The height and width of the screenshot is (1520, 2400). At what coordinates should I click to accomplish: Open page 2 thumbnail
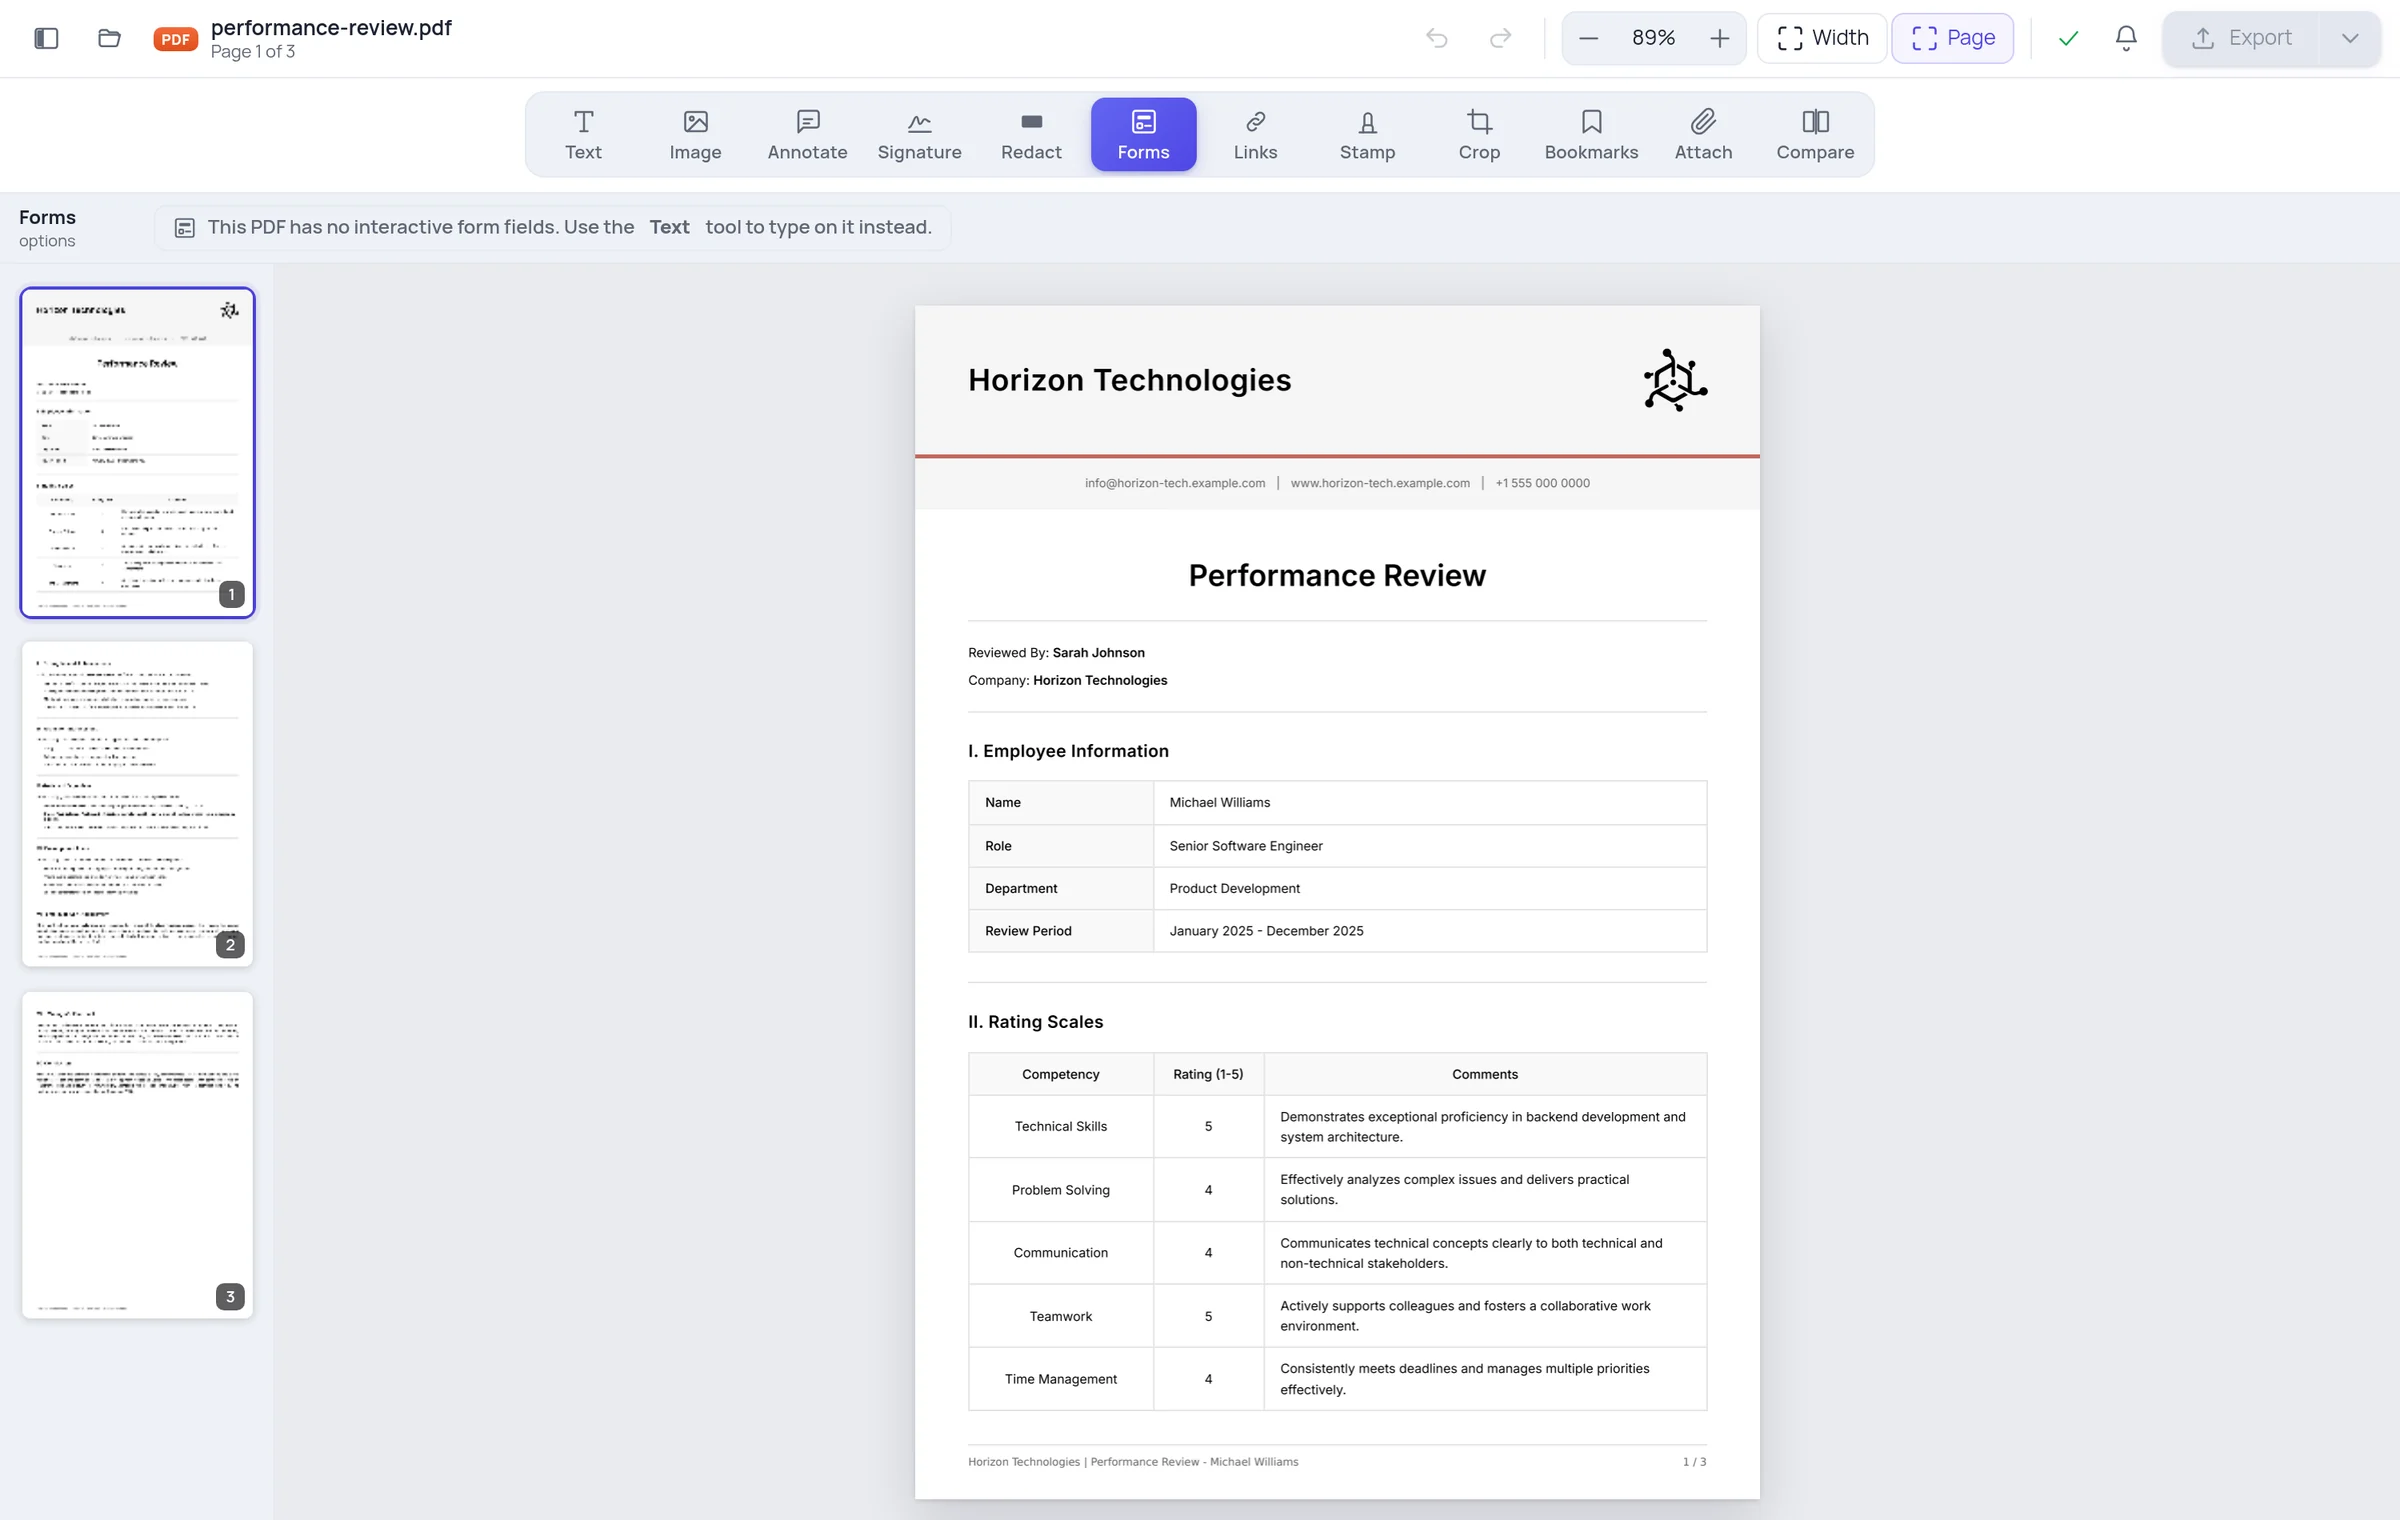tap(138, 804)
